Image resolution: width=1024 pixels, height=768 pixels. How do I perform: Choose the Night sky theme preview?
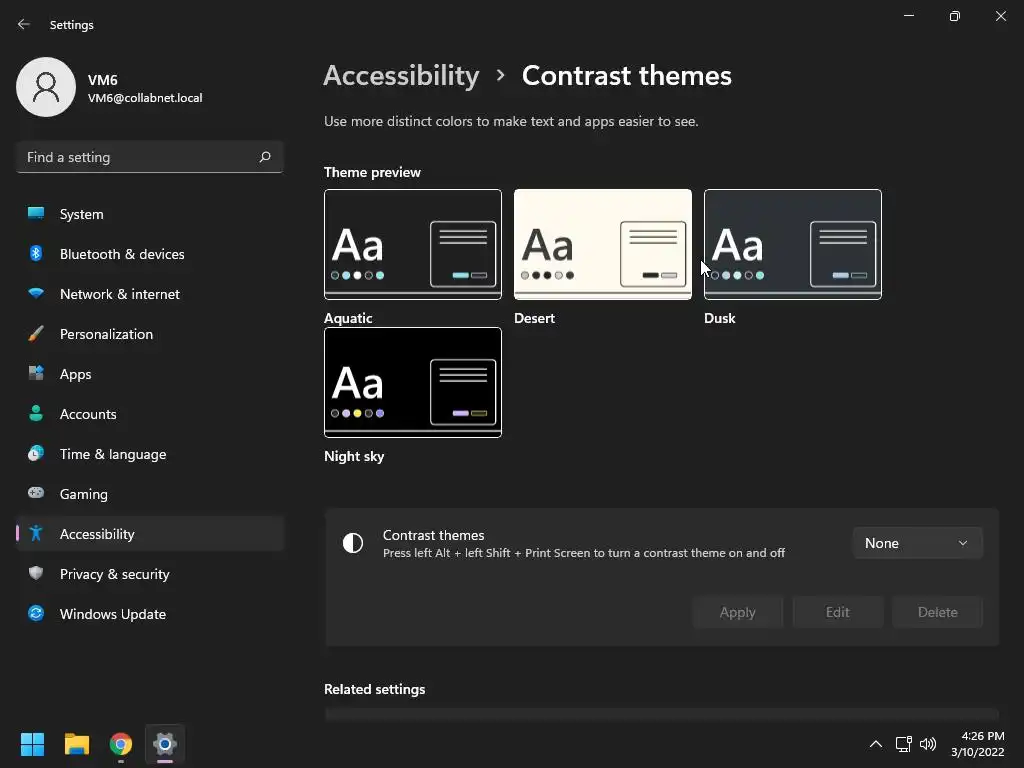coord(413,383)
